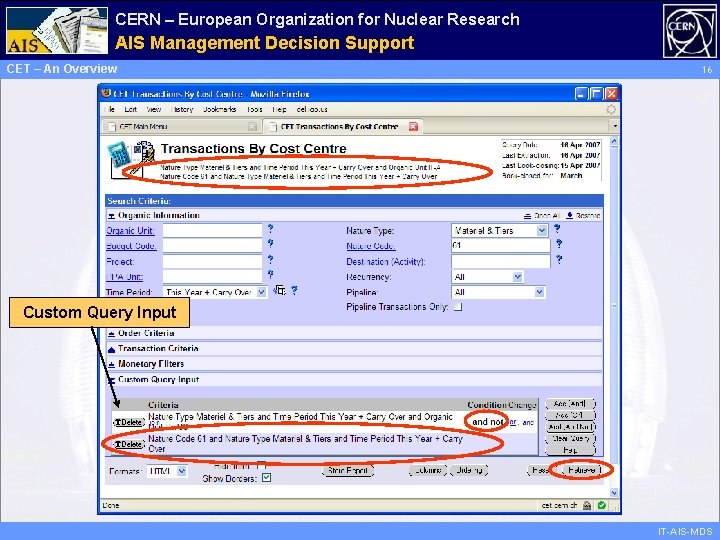Open the History menu

point(182,109)
